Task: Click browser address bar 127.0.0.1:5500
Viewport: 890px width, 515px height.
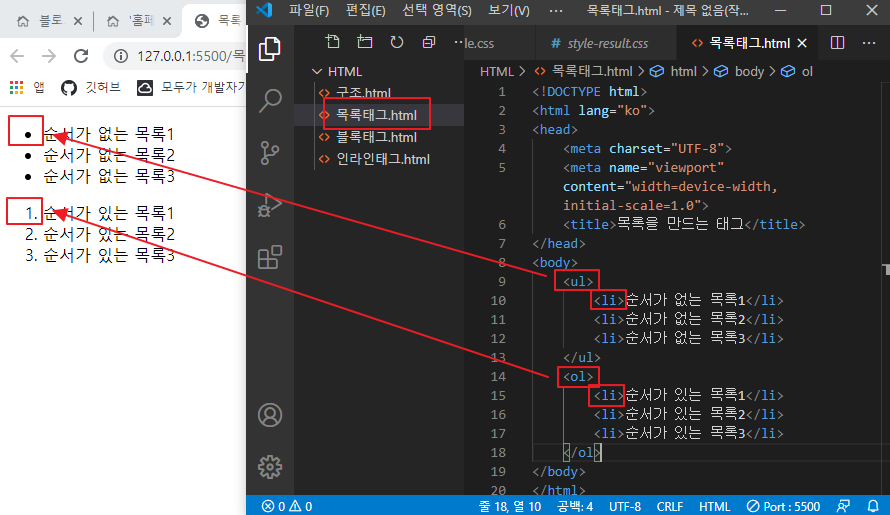Action: [x=190, y=56]
